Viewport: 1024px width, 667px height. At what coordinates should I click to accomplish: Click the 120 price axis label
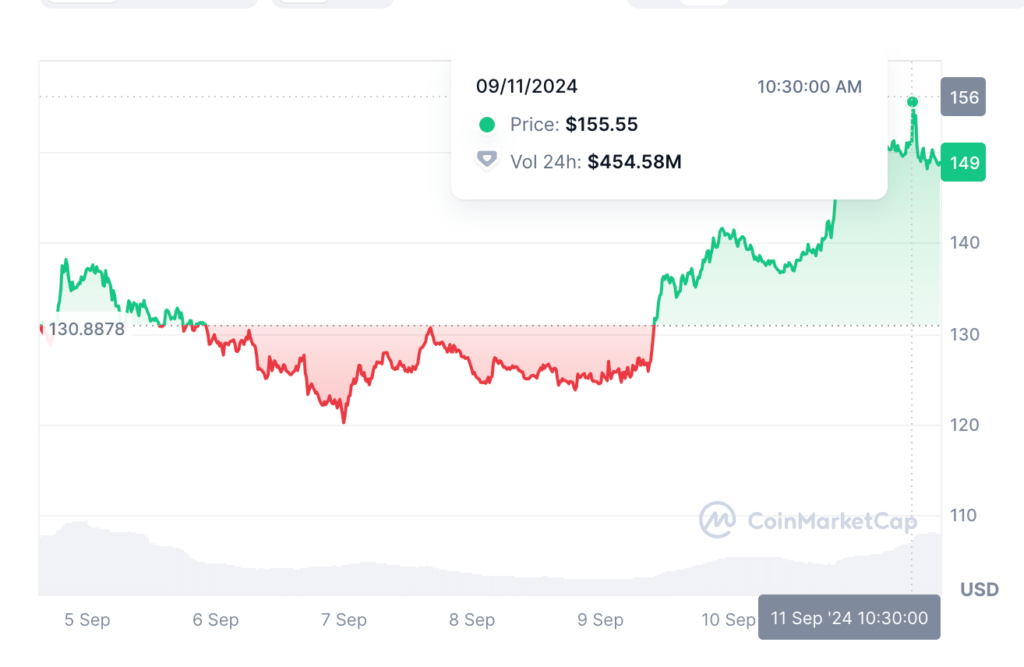click(x=965, y=425)
